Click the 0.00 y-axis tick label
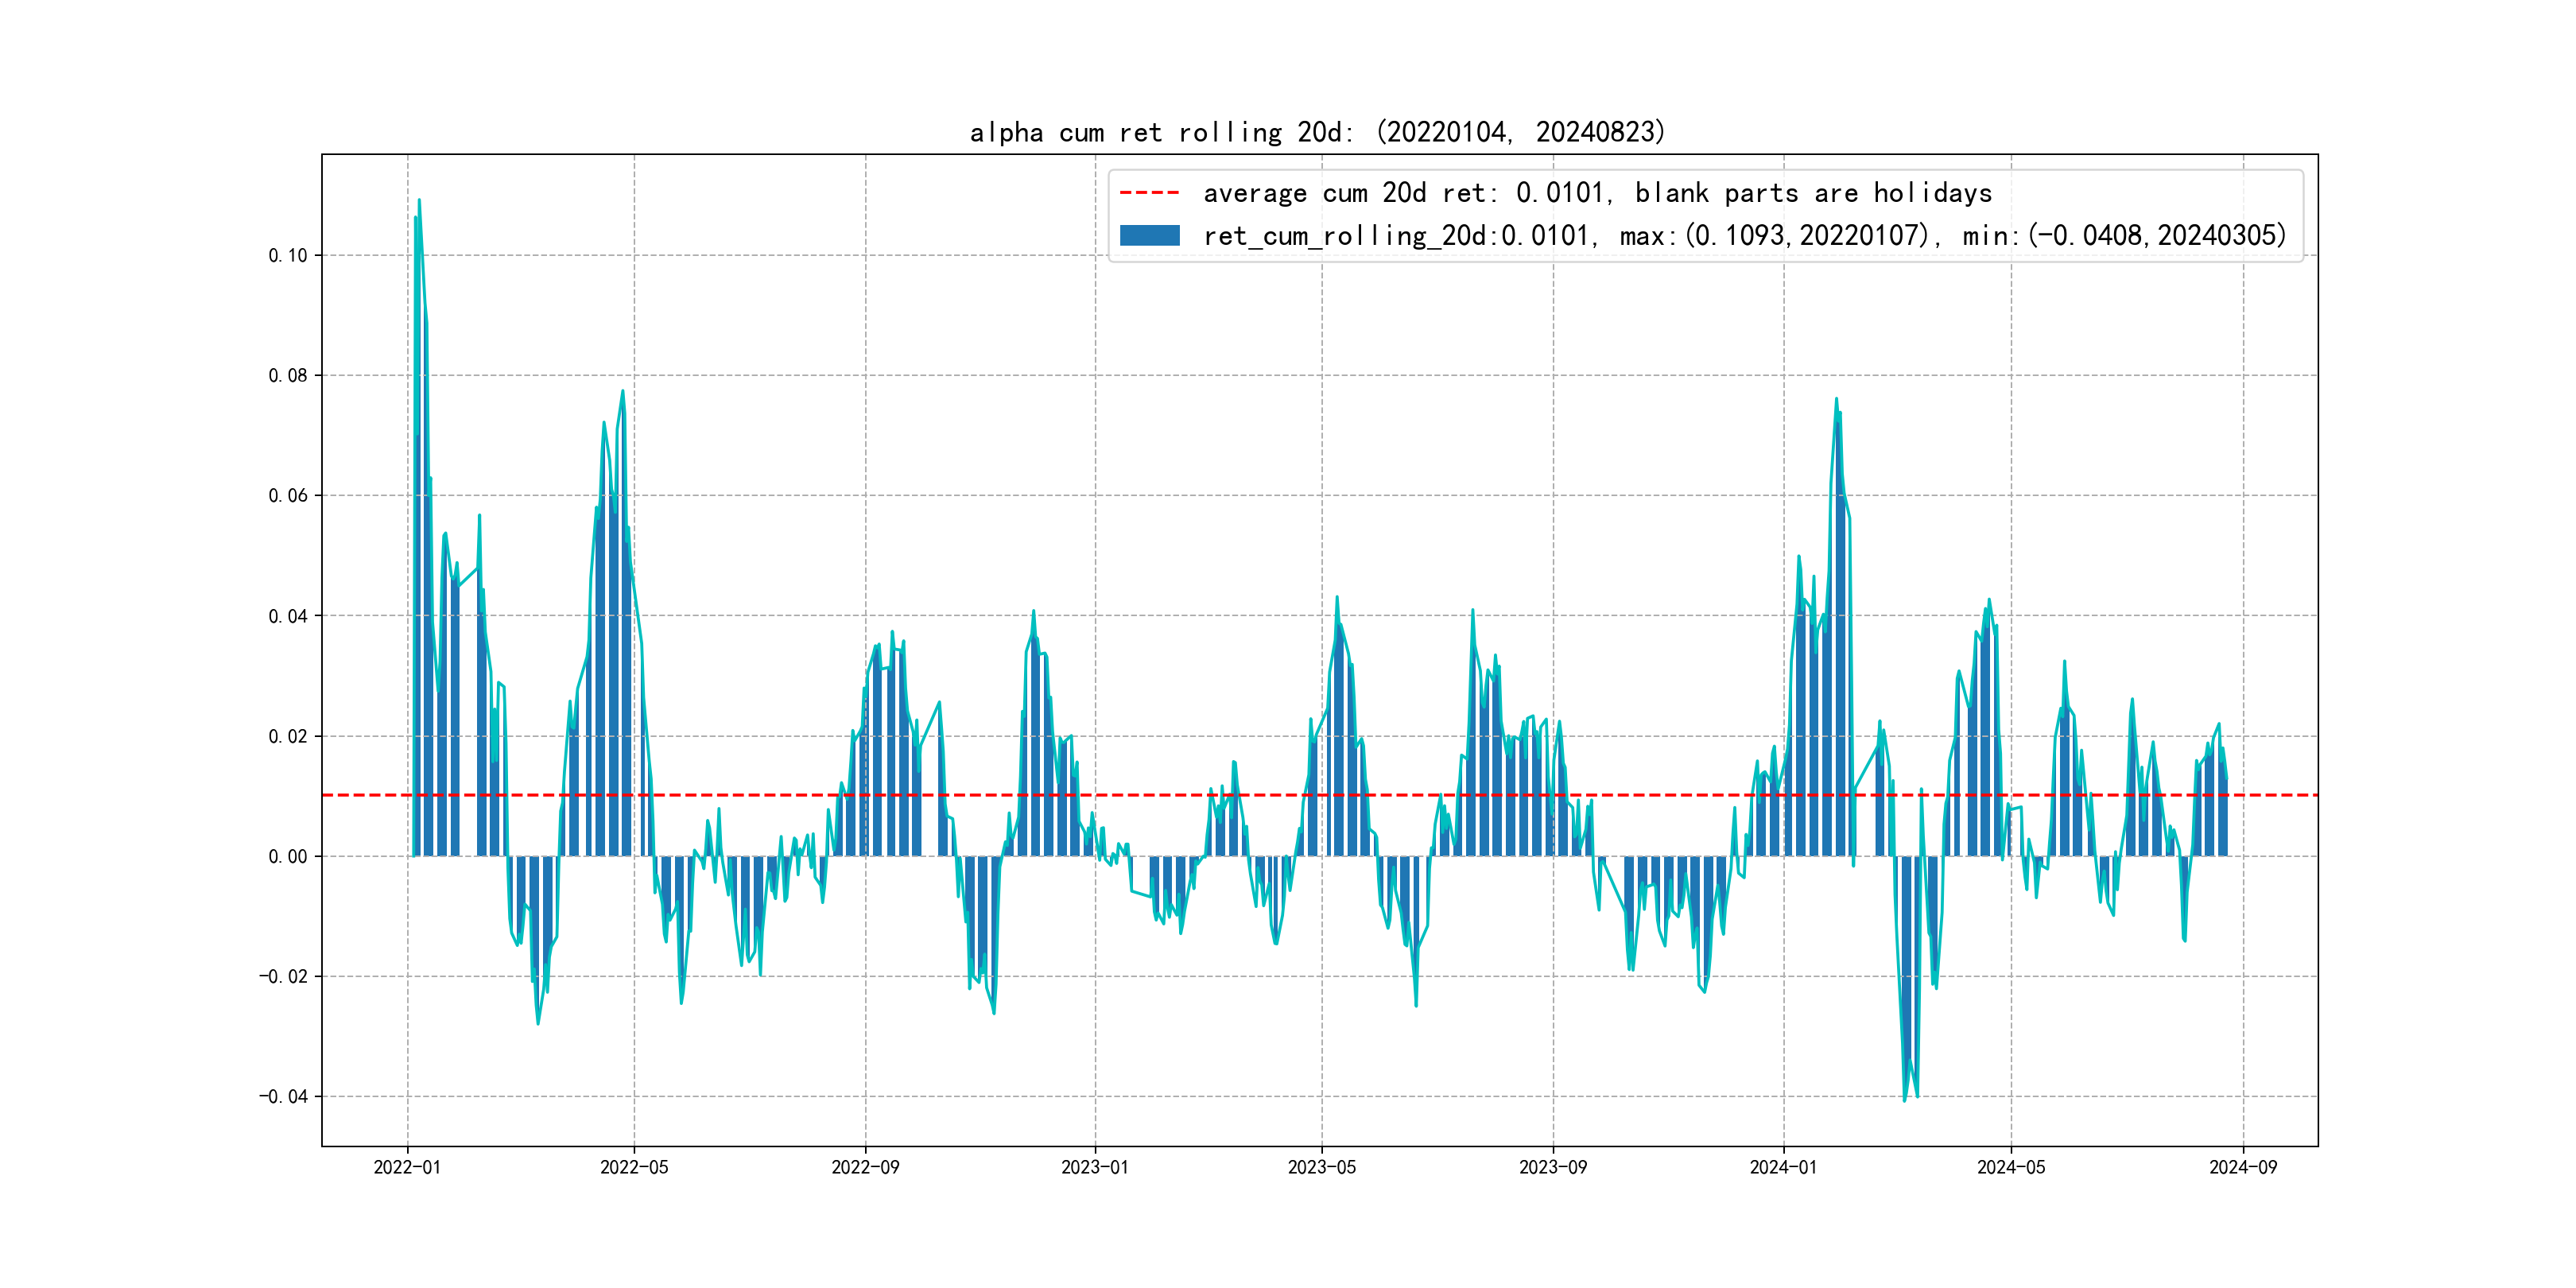The width and height of the screenshot is (2576, 1288). (x=288, y=857)
